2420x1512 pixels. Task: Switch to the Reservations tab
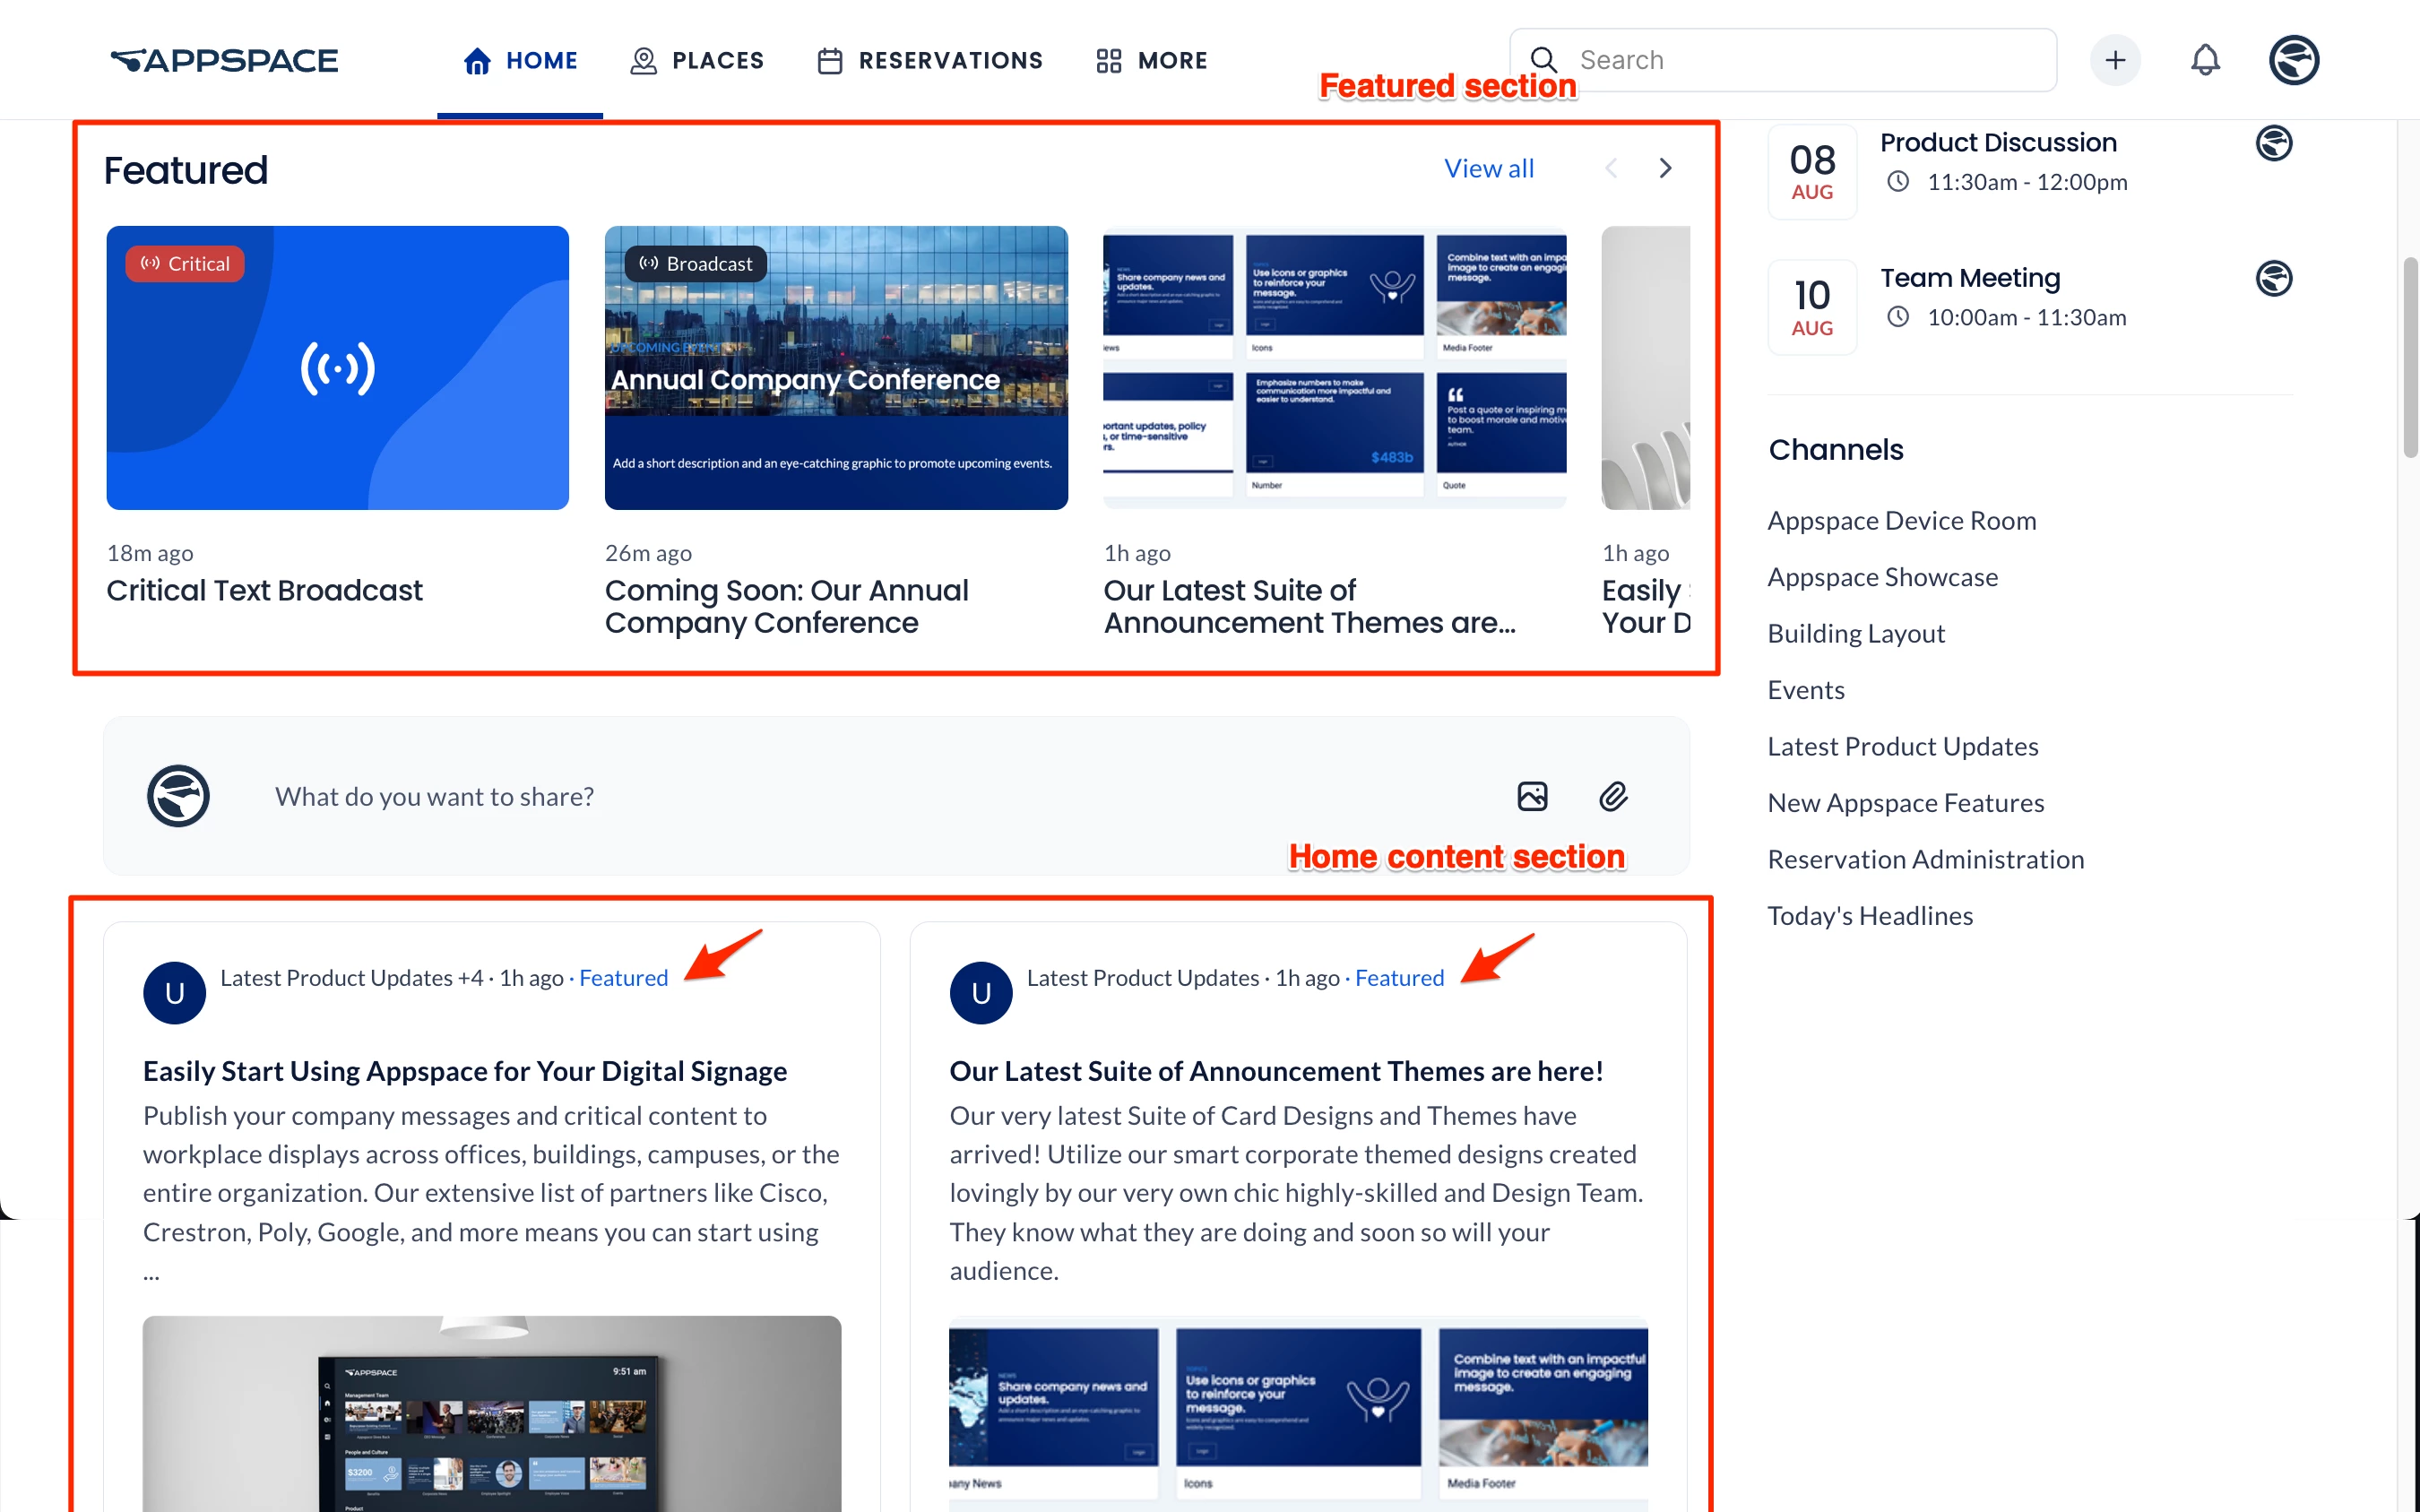click(x=930, y=60)
